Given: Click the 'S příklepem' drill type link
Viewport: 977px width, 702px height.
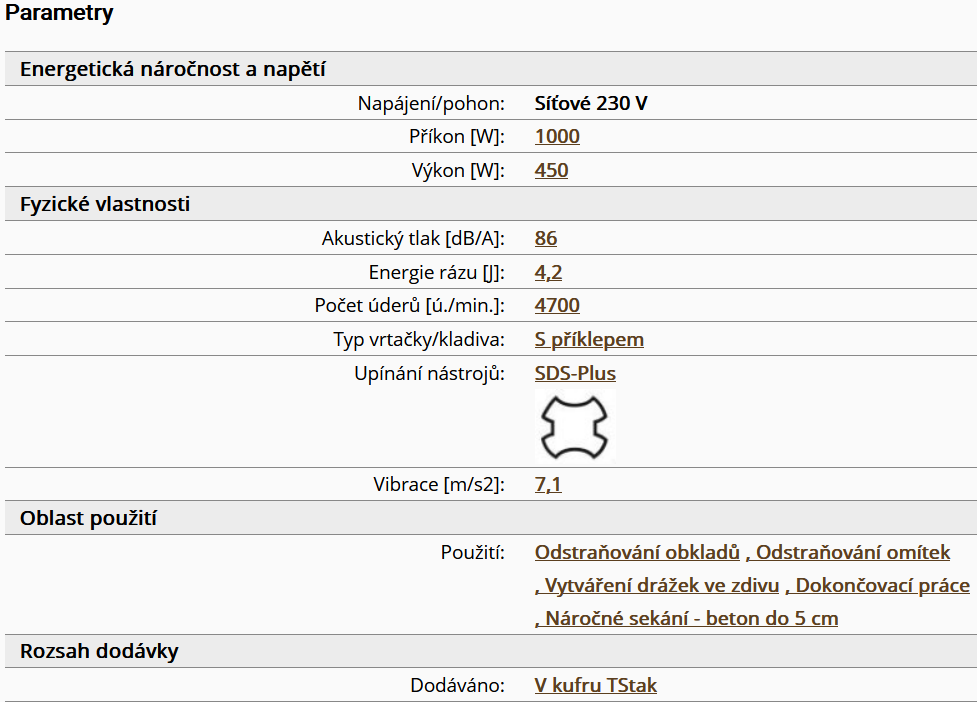Looking at the screenshot, I should [x=589, y=340].
